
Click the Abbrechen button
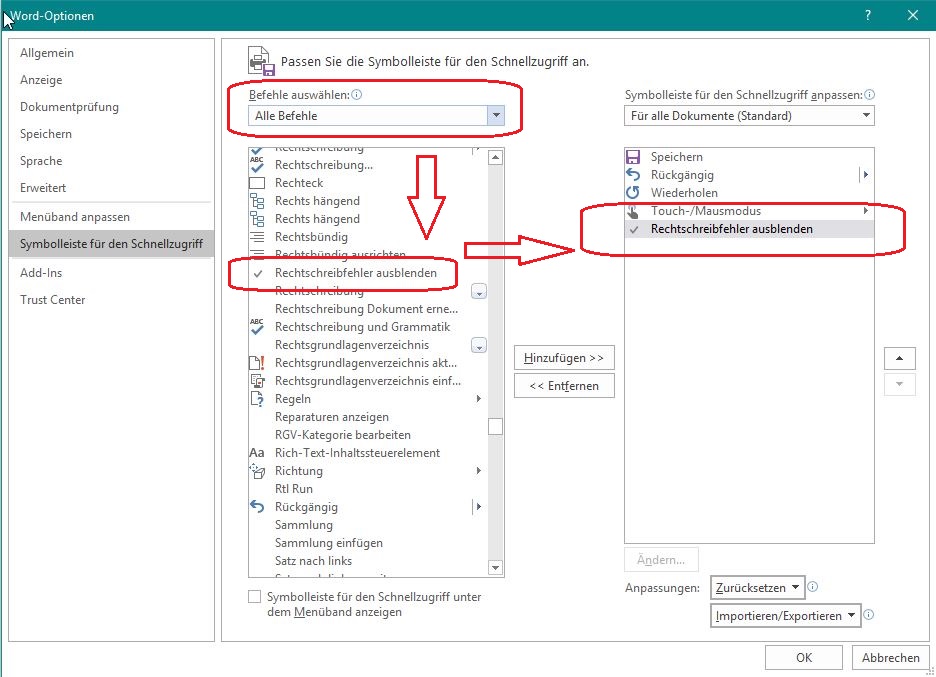click(x=891, y=657)
